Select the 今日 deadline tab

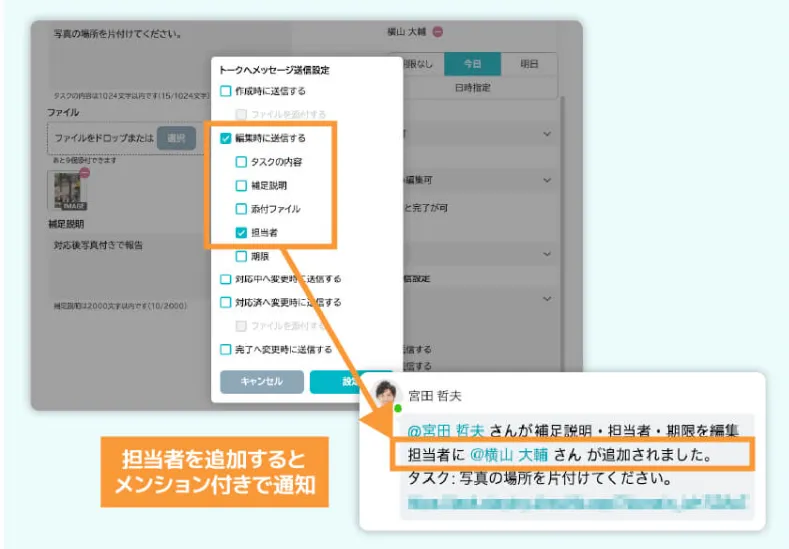pyautogui.click(x=472, y=64)
